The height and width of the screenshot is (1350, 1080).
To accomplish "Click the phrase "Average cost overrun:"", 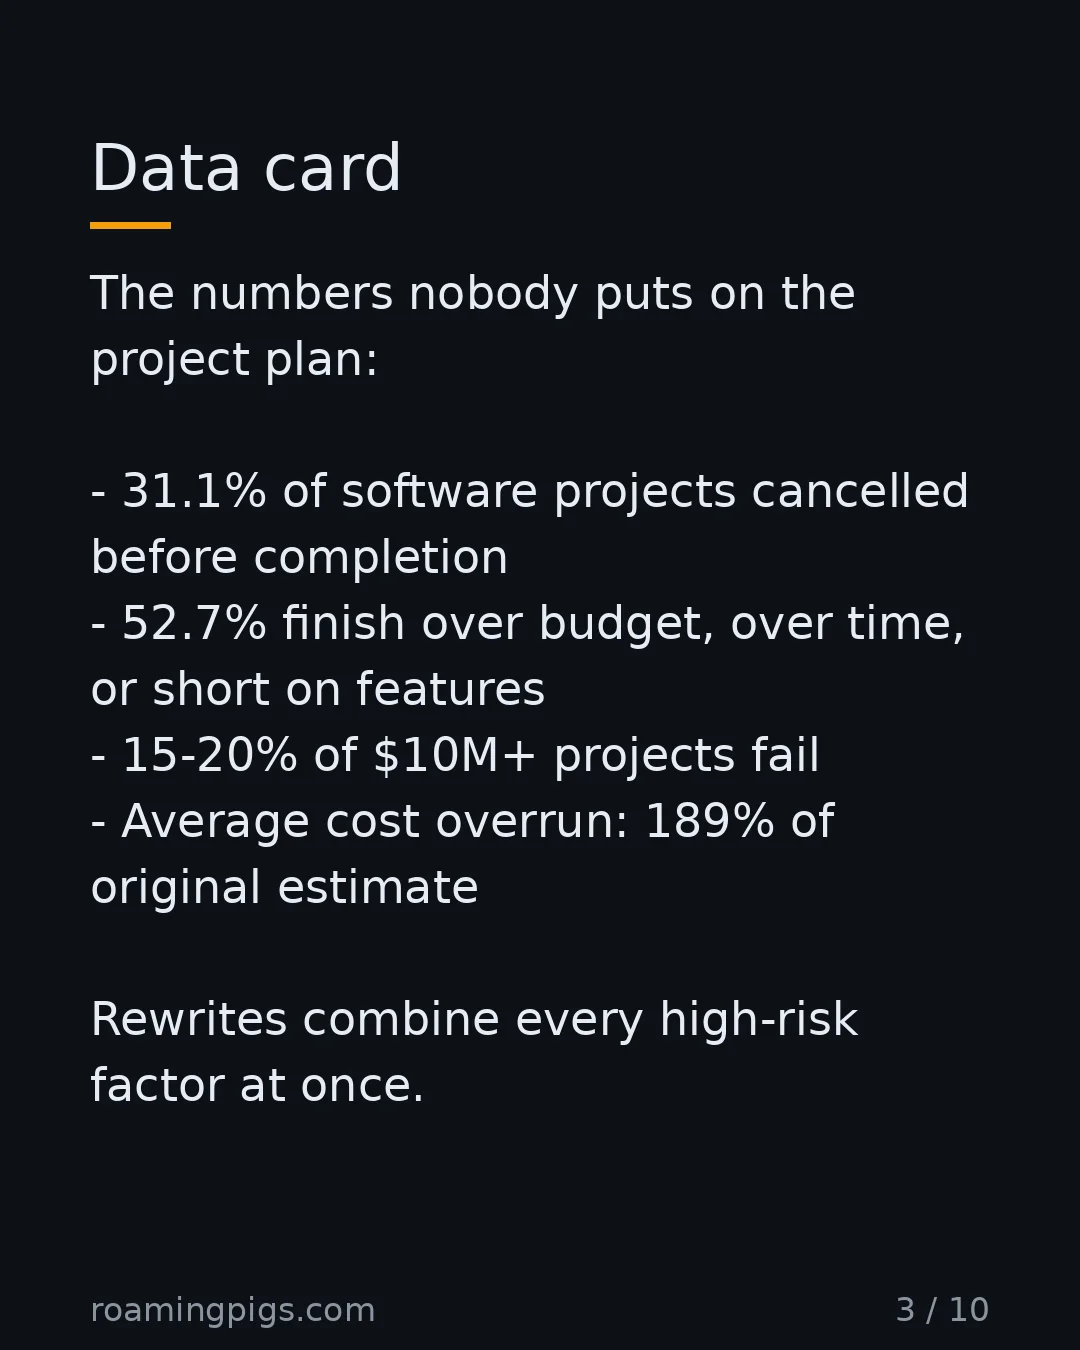I will [x=375, y=821].
